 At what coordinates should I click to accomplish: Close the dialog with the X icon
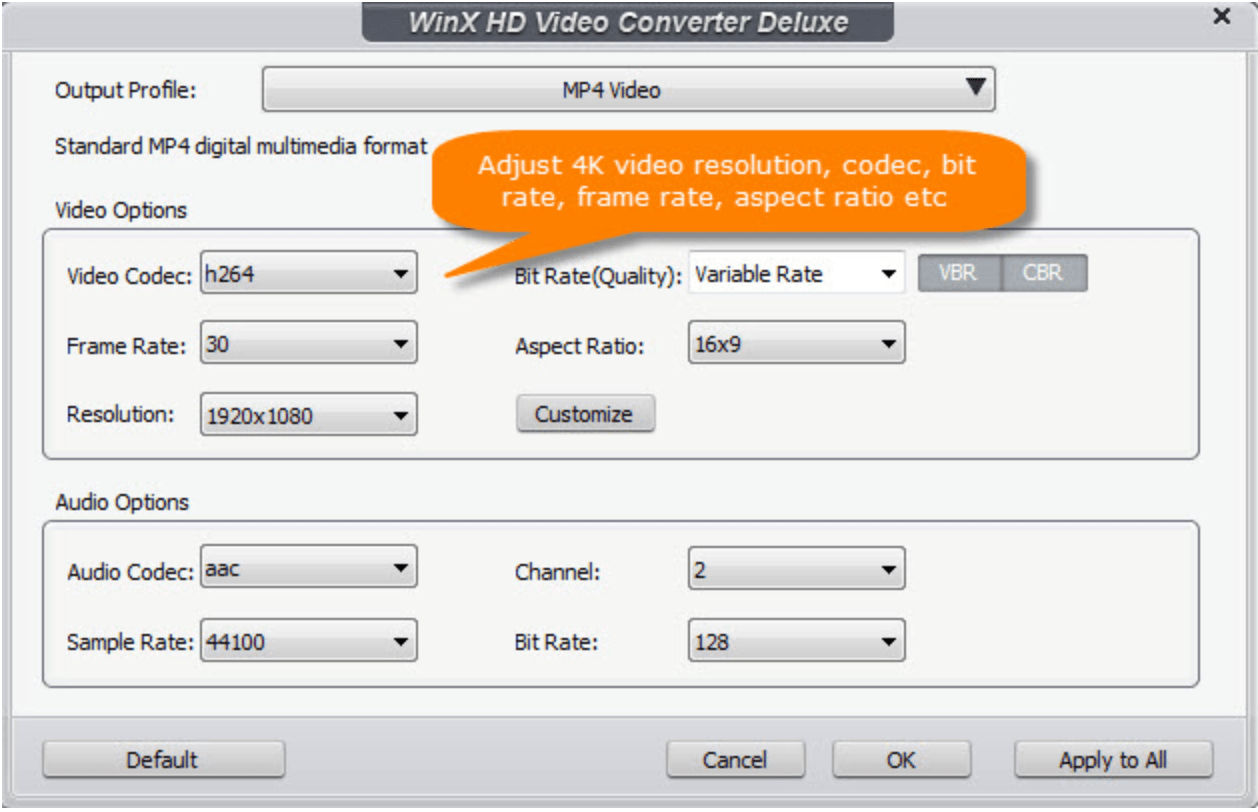(x=1220, y=17)
